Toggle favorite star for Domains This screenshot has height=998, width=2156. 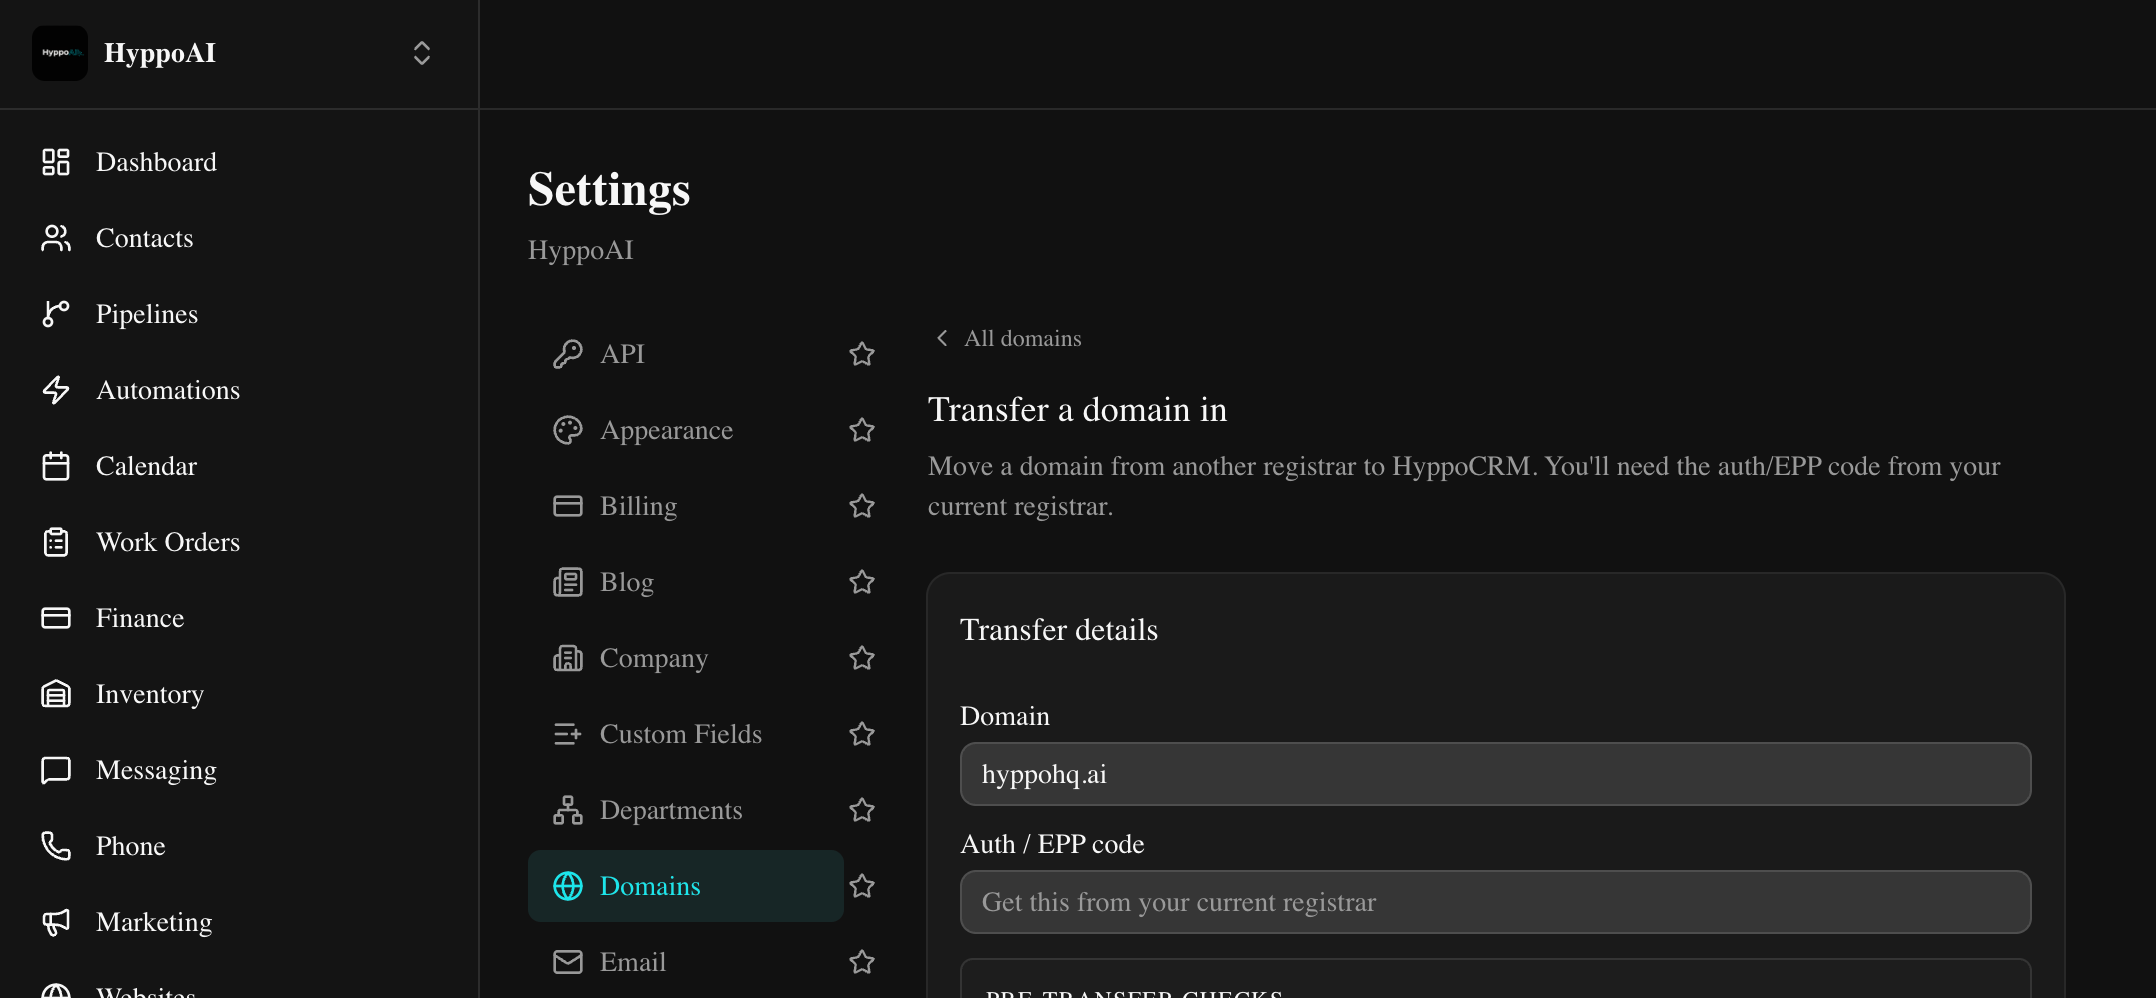pyautogui.click(x=862, y=886)
